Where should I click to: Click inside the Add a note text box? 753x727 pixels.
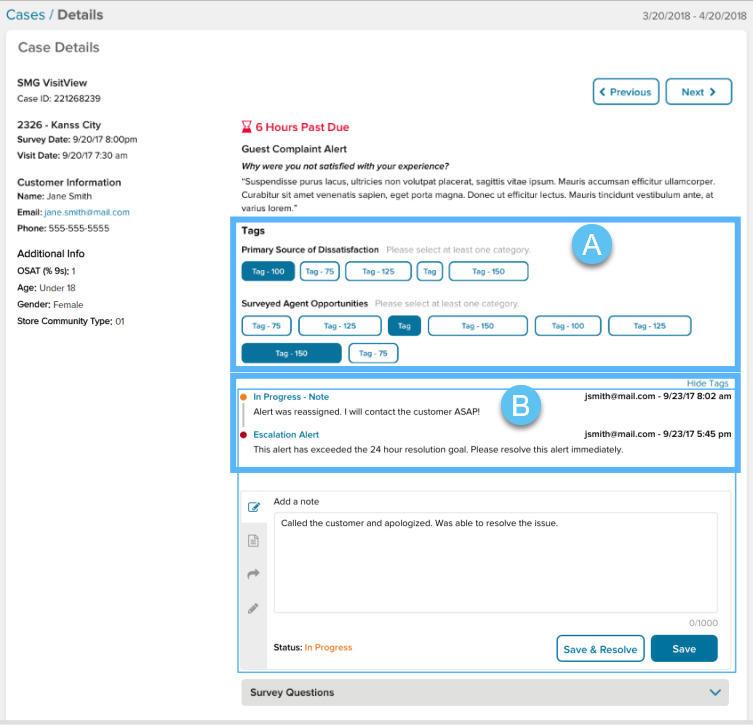(x=495, y=560)
